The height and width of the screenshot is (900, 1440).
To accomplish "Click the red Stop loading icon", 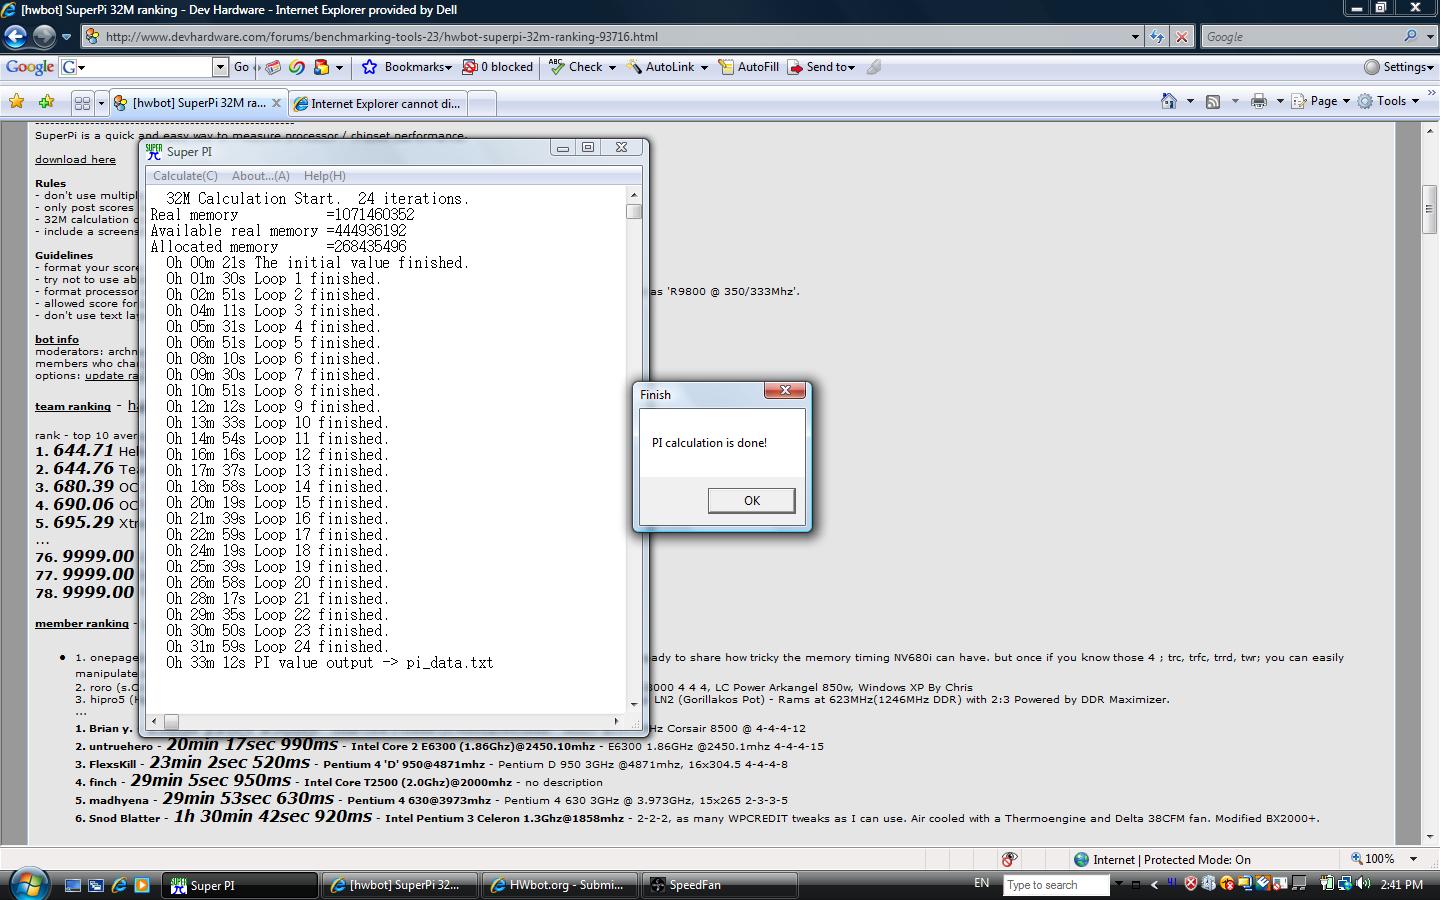I will [x=1182, y=37].
